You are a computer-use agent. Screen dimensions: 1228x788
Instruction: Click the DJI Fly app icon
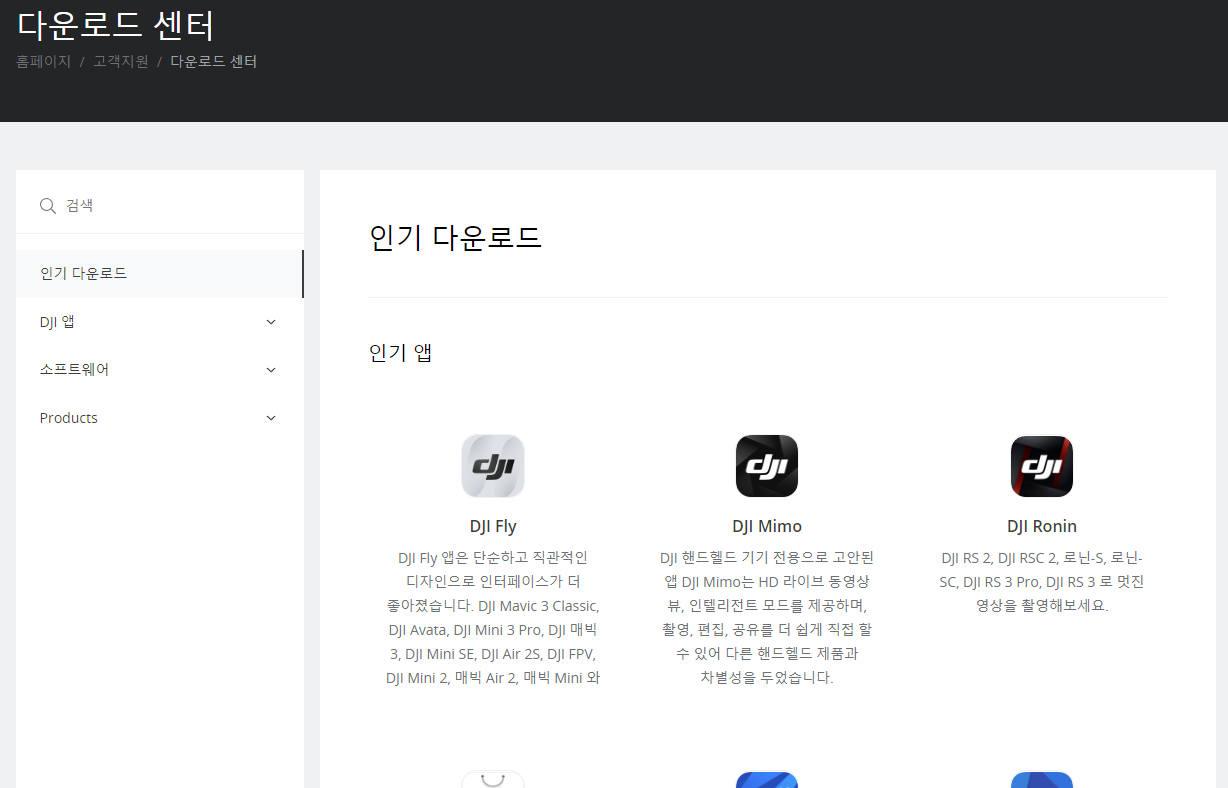[493, 466]
